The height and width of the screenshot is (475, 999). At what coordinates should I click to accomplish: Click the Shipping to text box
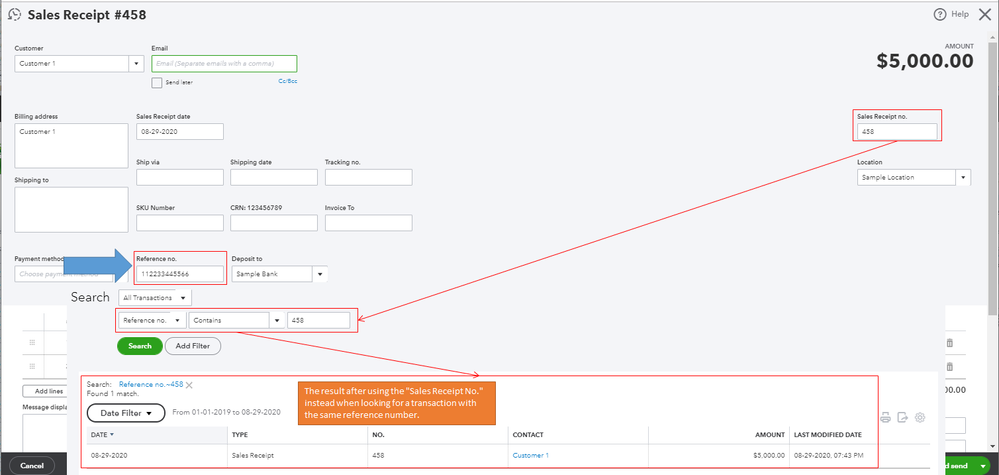click(x=71, y=209)
